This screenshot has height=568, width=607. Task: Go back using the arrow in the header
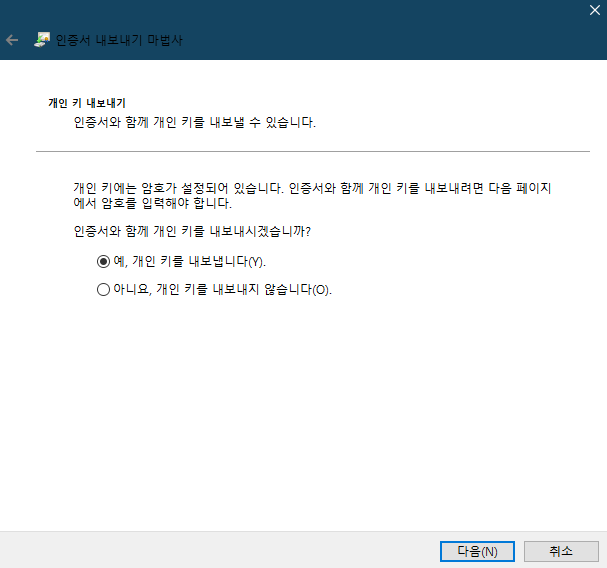[x=12, y=40]
